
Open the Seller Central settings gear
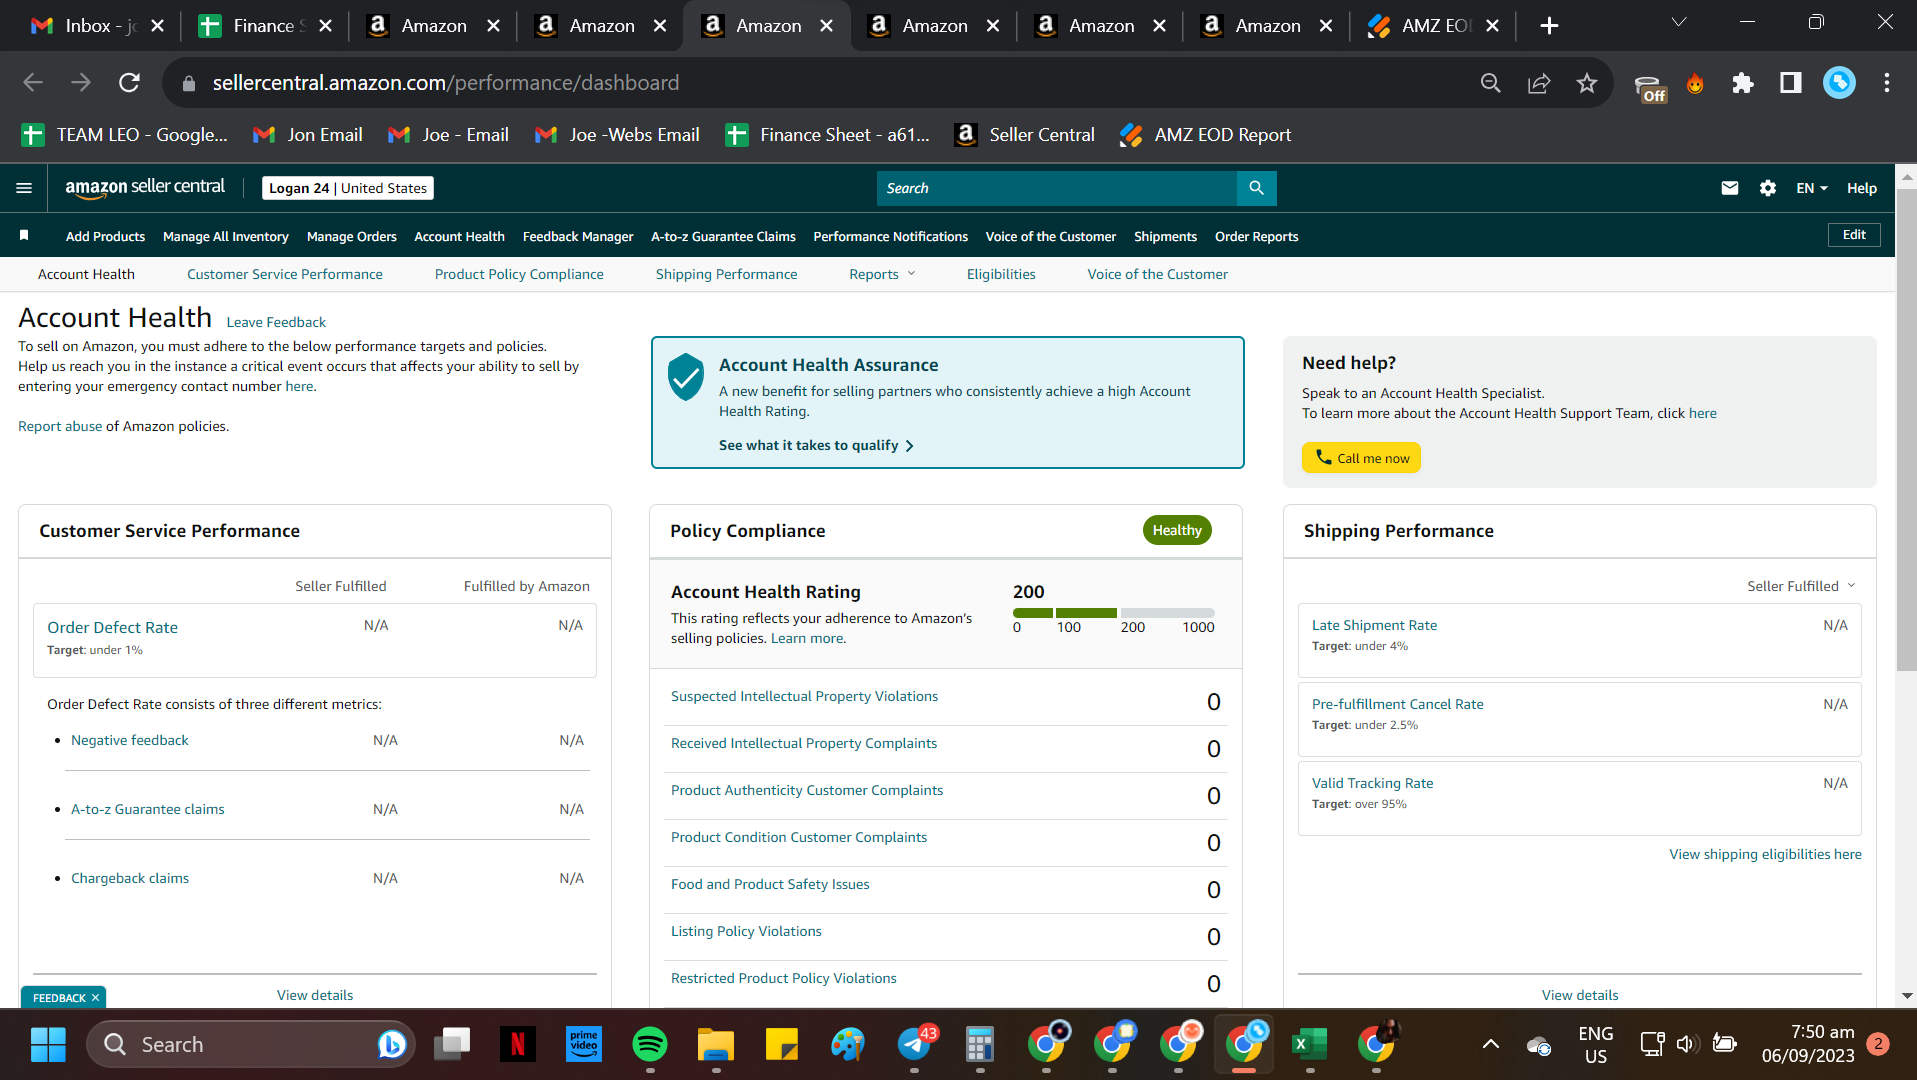[x=1767, y=188]
